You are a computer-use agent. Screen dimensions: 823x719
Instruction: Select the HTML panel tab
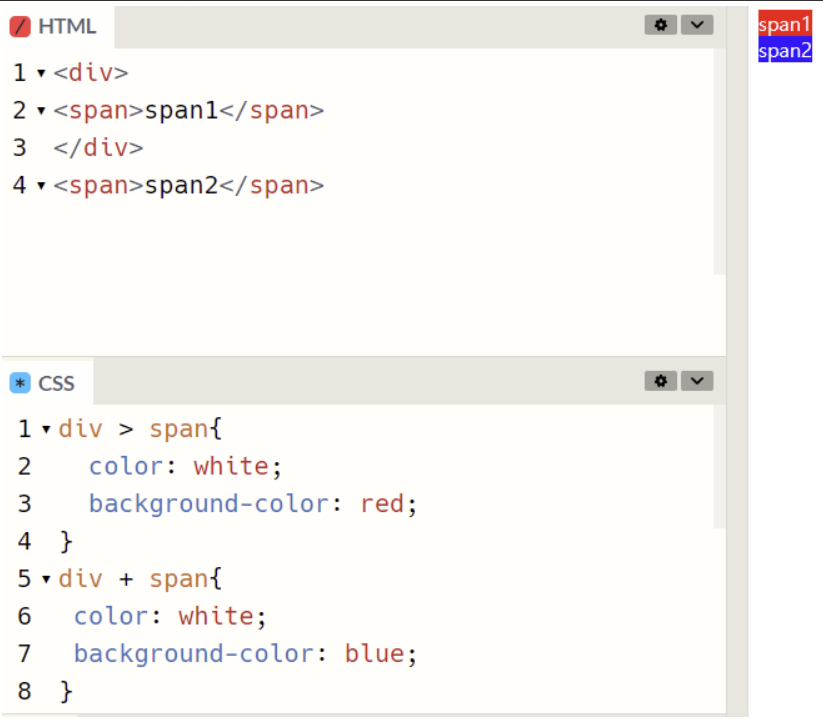click(58, 27)
